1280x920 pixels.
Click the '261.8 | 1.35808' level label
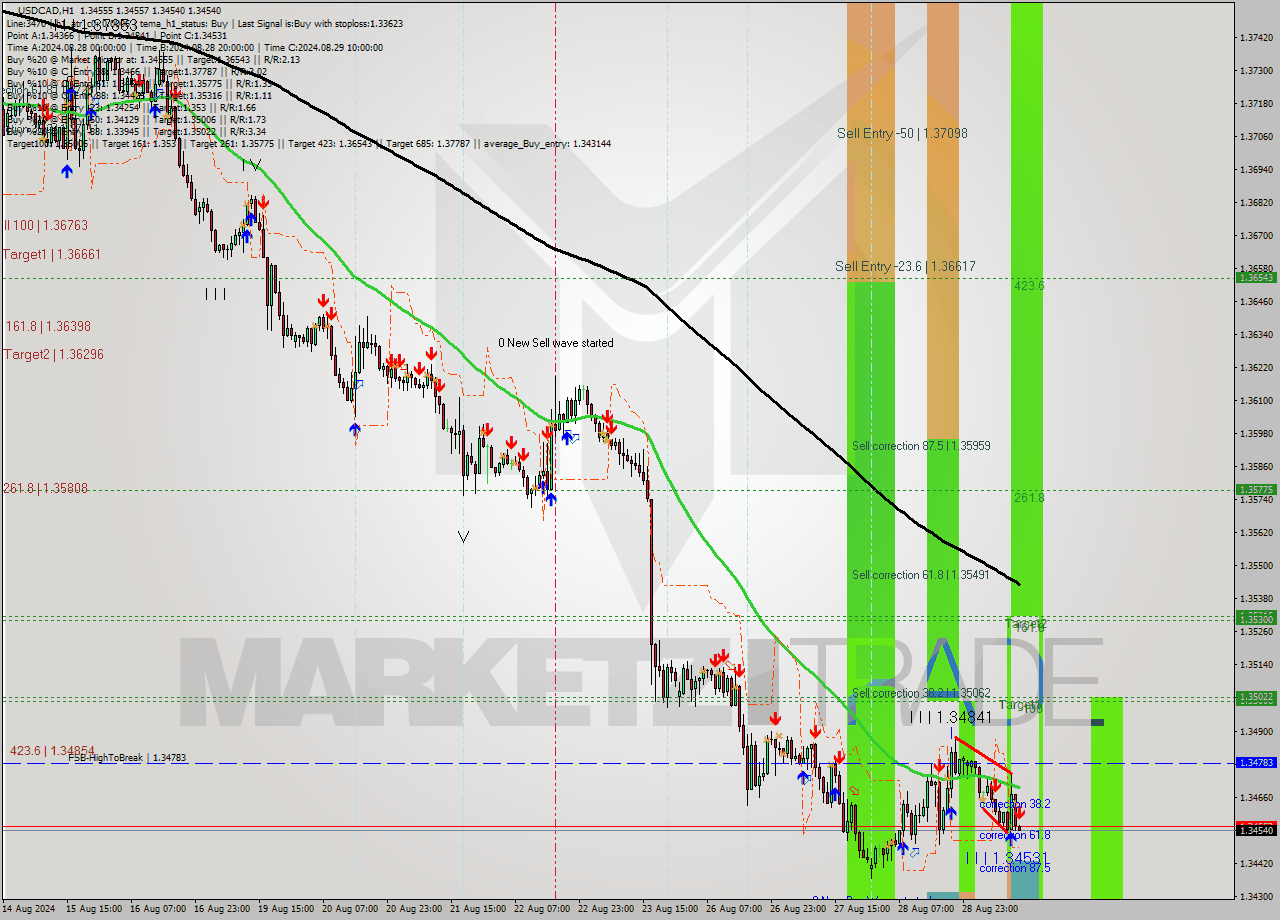46,488
